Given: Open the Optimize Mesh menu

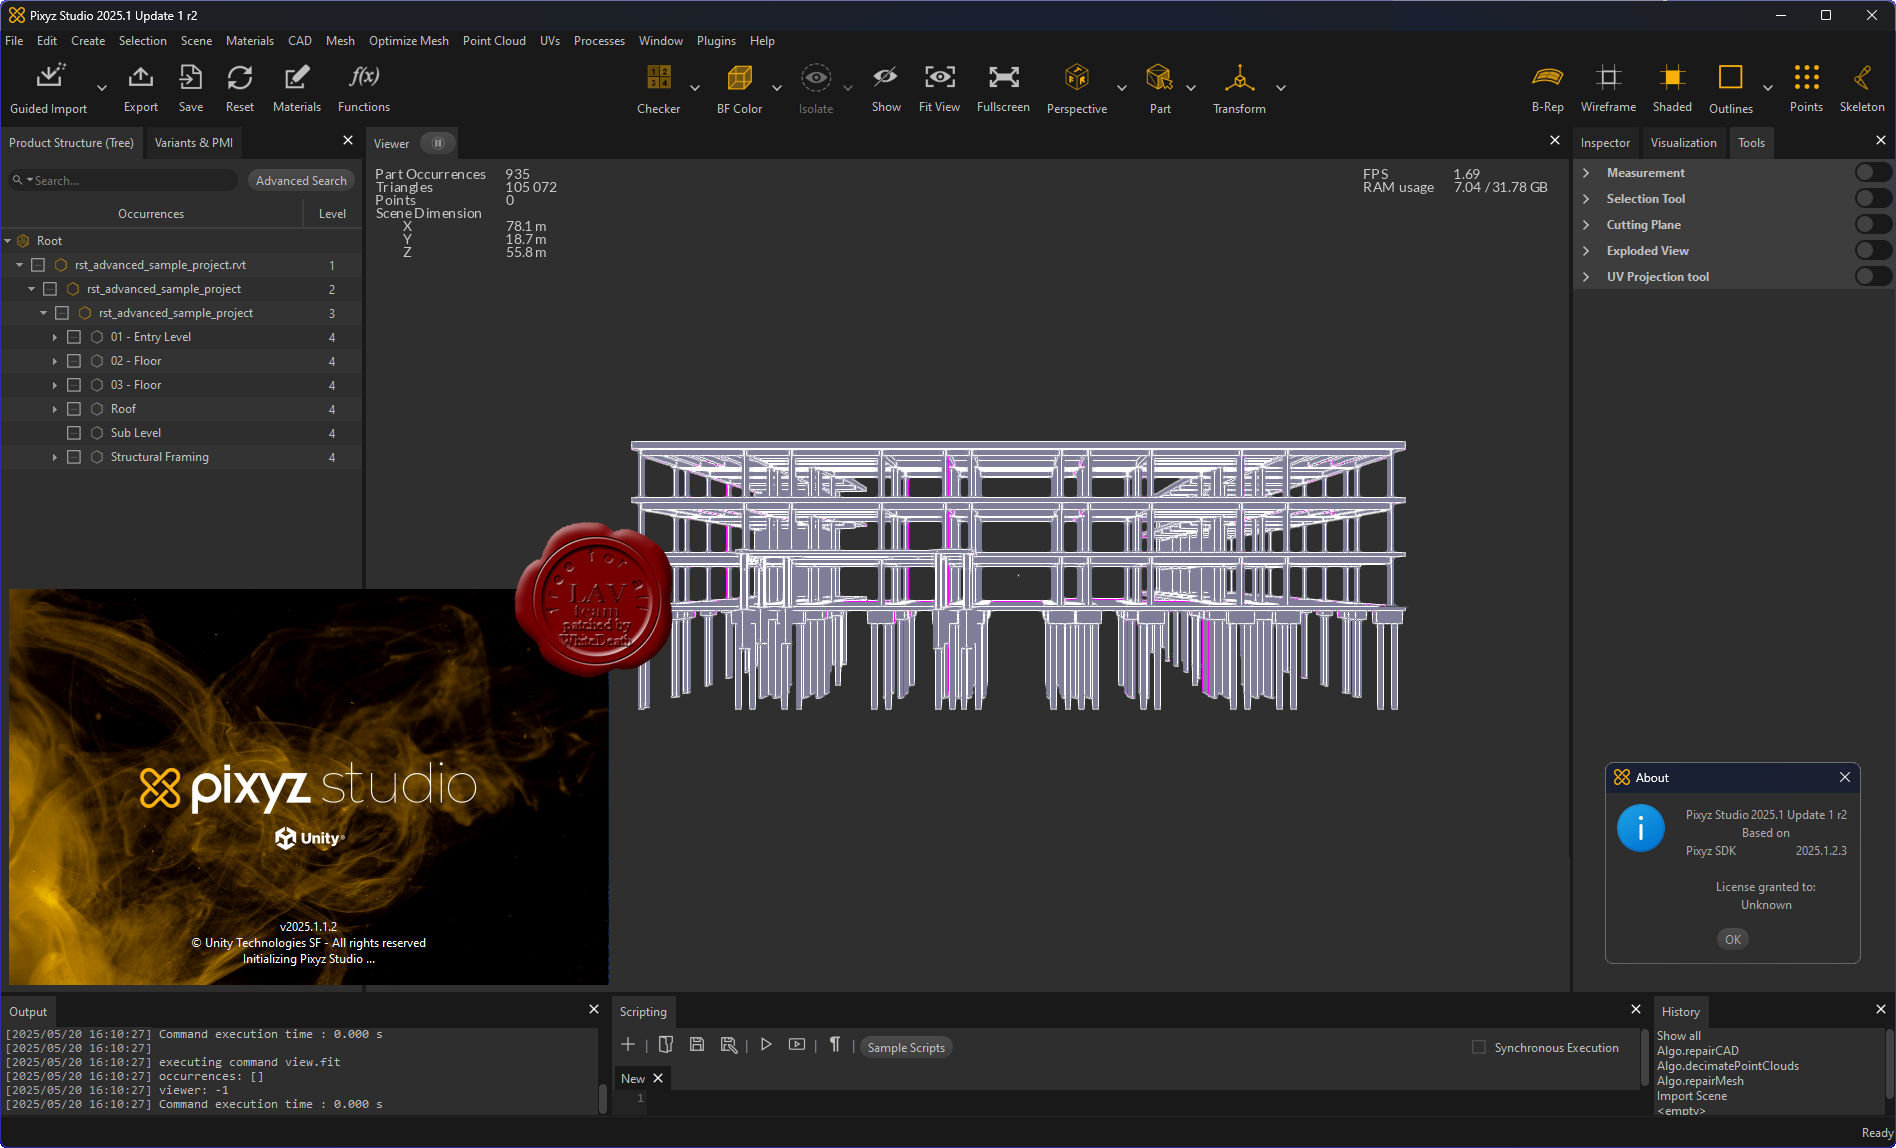Looking at the screenshot, I should 408,41.
